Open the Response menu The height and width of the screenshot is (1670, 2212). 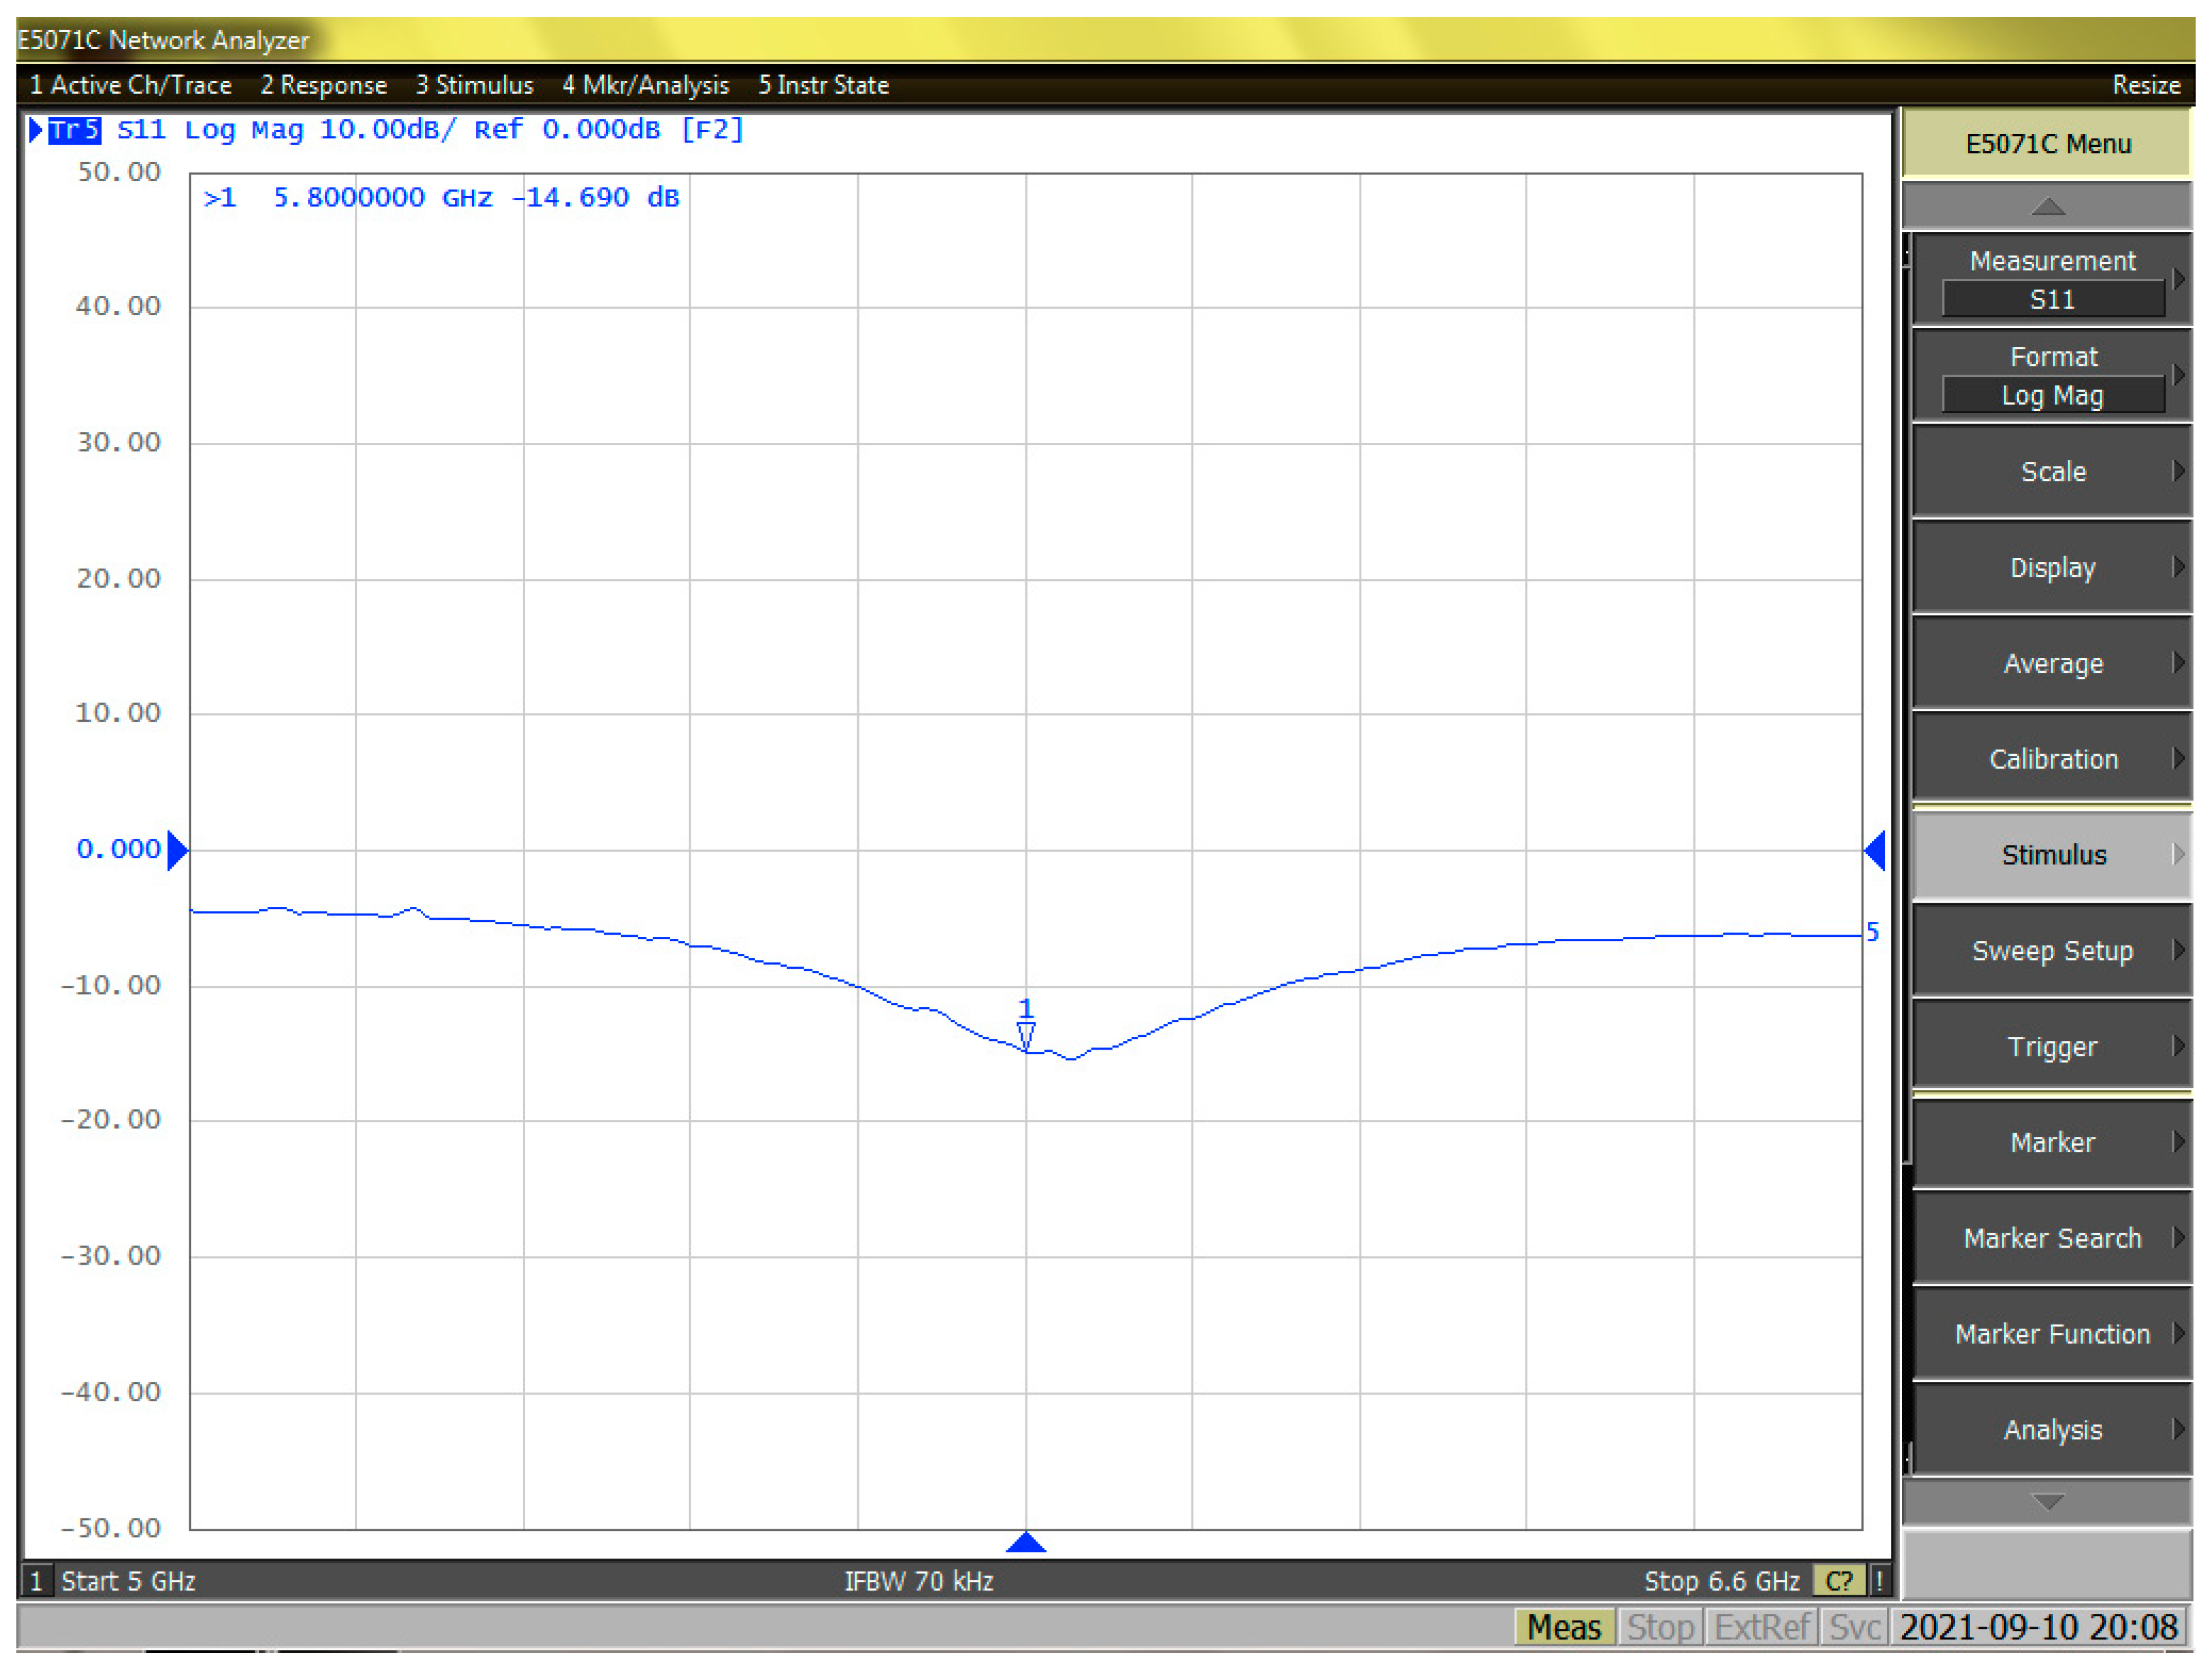pyautogui.click(x=323, y=85)
